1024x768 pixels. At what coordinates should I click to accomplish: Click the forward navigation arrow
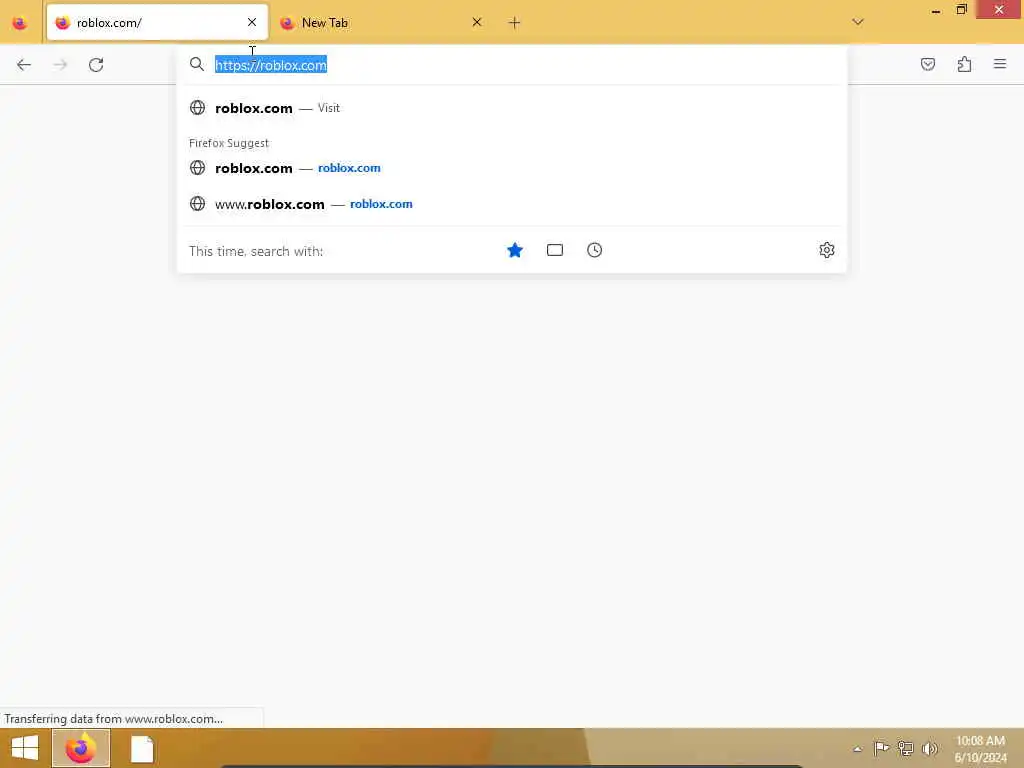pyautogui.click(x=60, y=65)
